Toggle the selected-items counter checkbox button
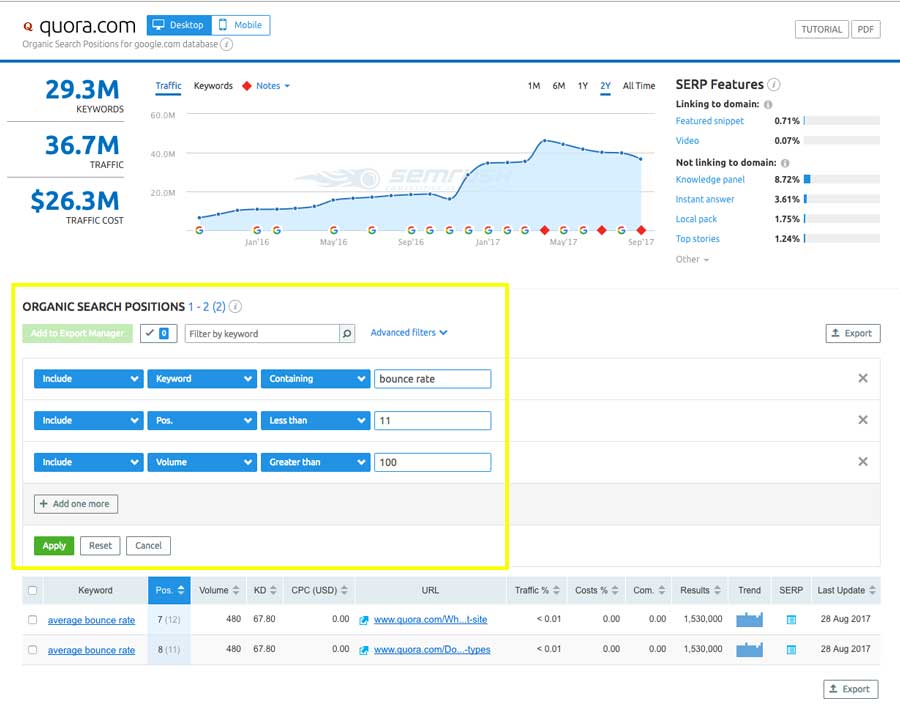 click(x=158, y=334)
